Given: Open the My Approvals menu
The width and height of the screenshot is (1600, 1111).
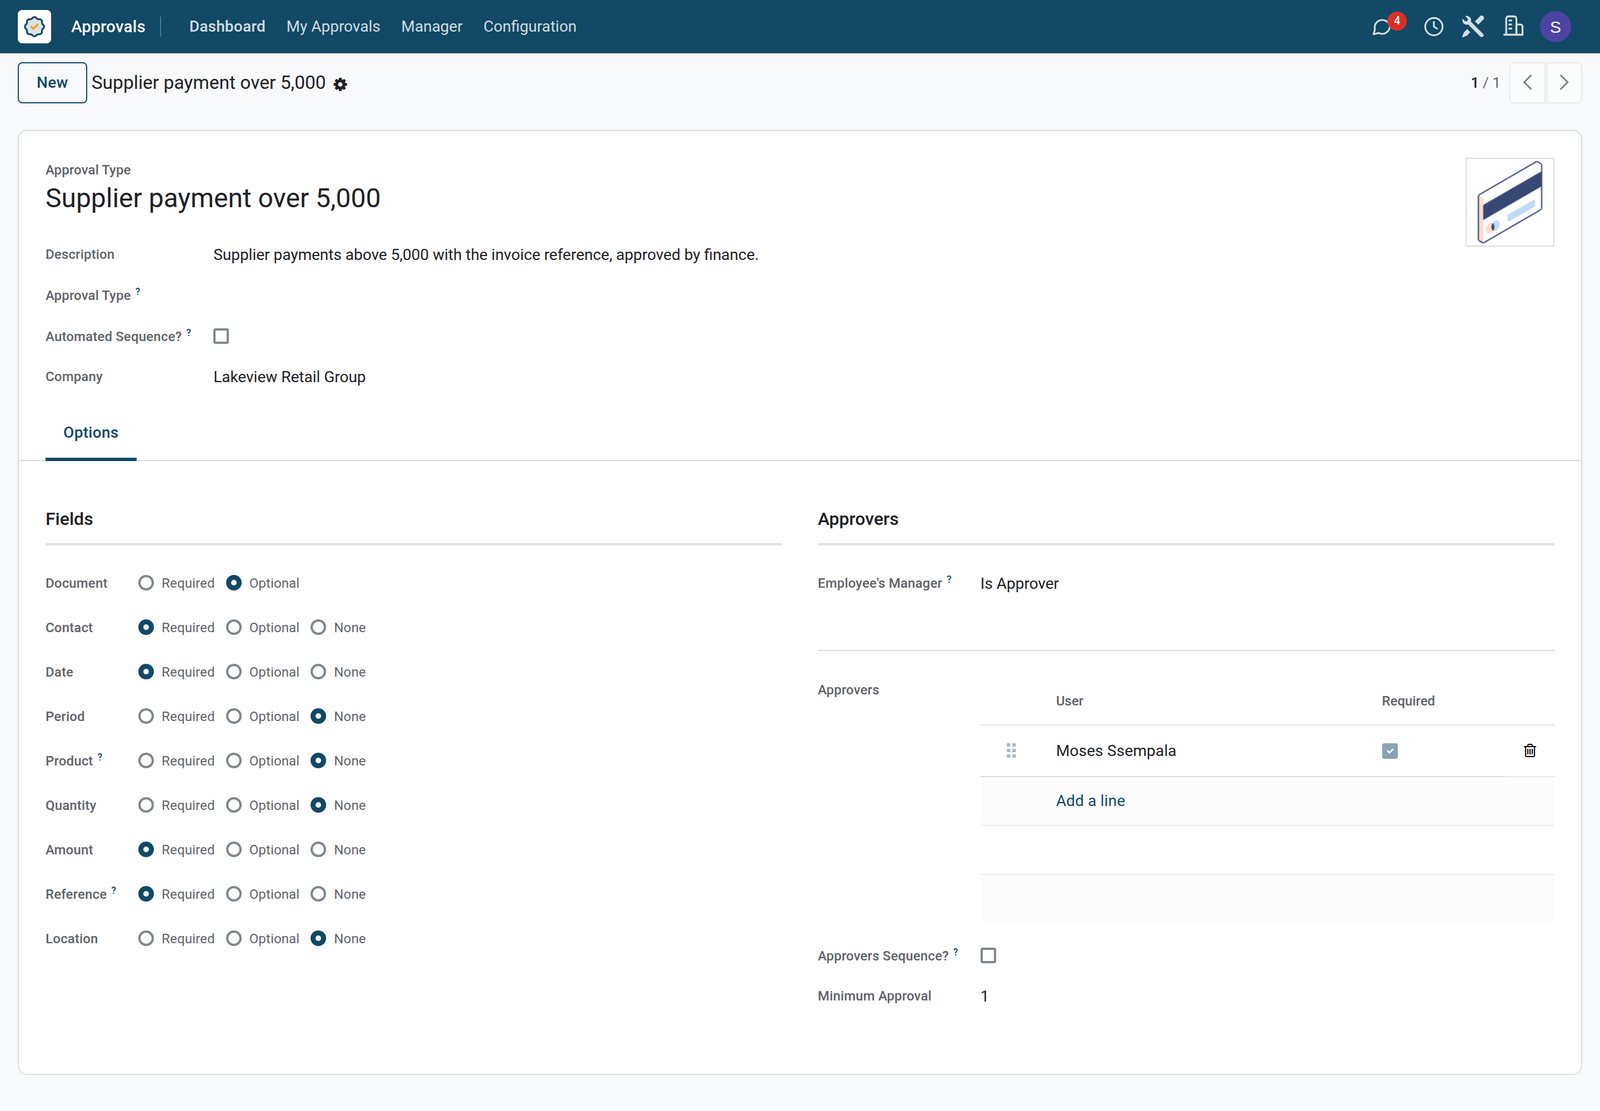Looking at the screenshot, I should [x=333, y=27].
